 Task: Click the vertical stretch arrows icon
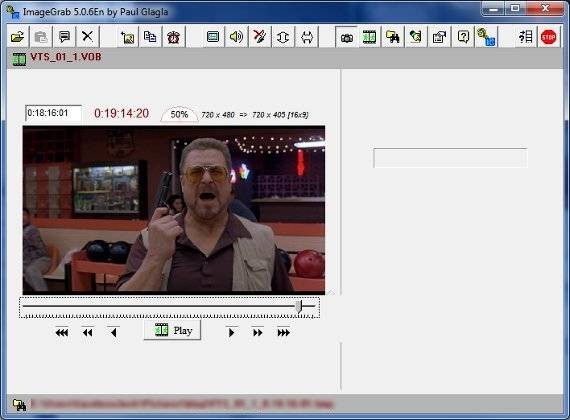(283, 37)
